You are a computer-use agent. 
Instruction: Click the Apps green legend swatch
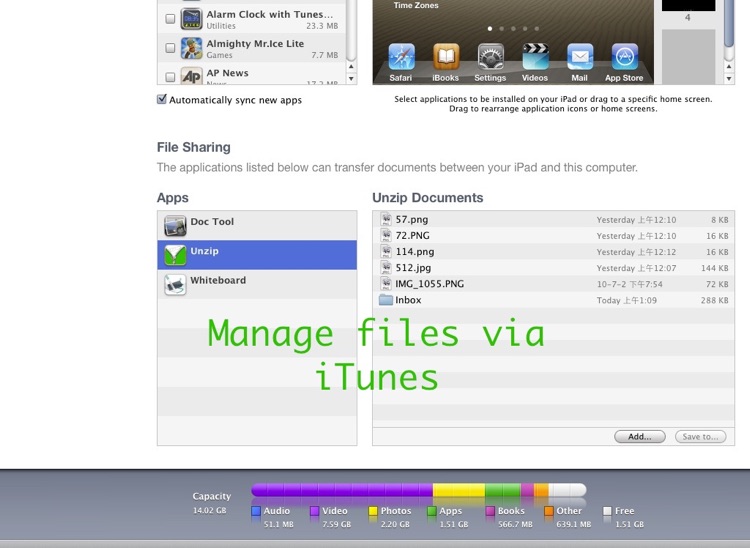(431, 511)
